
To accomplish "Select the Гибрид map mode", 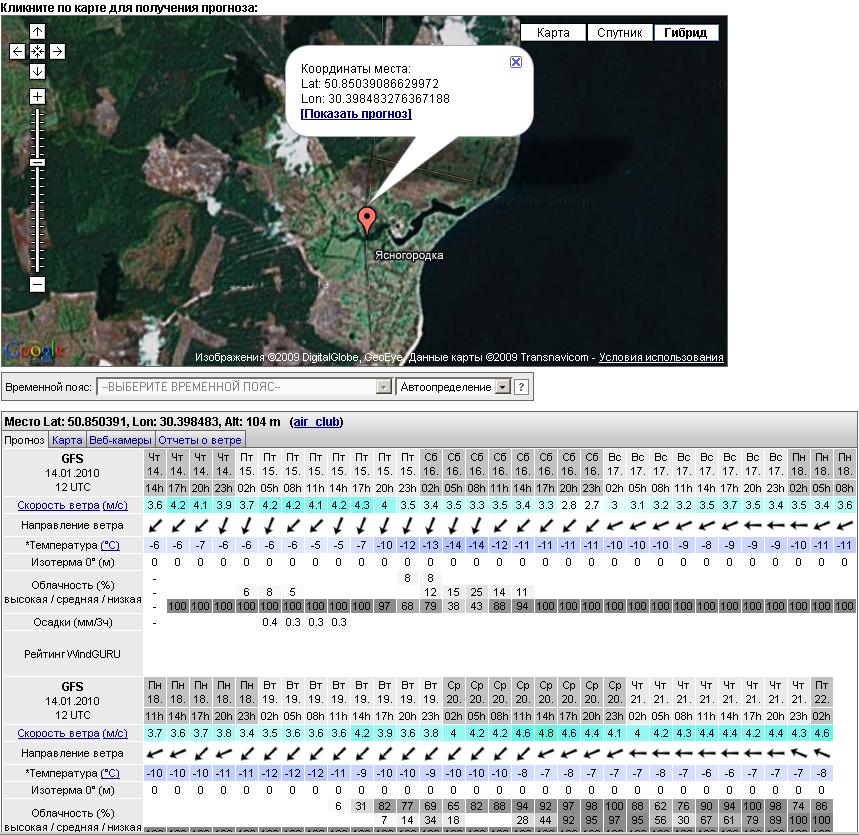I will 686,32.
